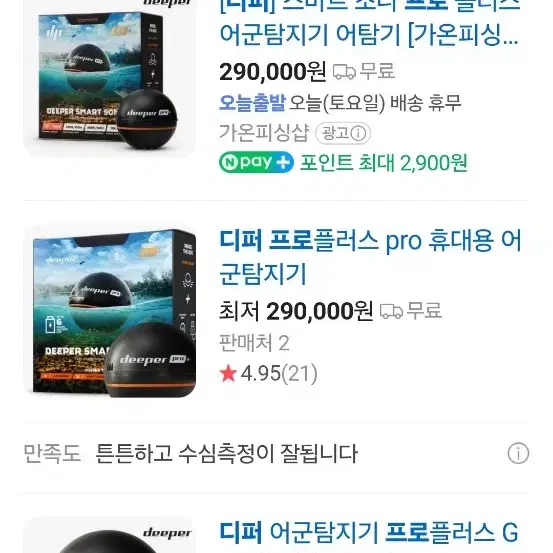Open the 디퍼 프로플러스 pro 휴대용 어군탐지기 listing
Screen dimensions: 553x553
(x=370, y=257)
